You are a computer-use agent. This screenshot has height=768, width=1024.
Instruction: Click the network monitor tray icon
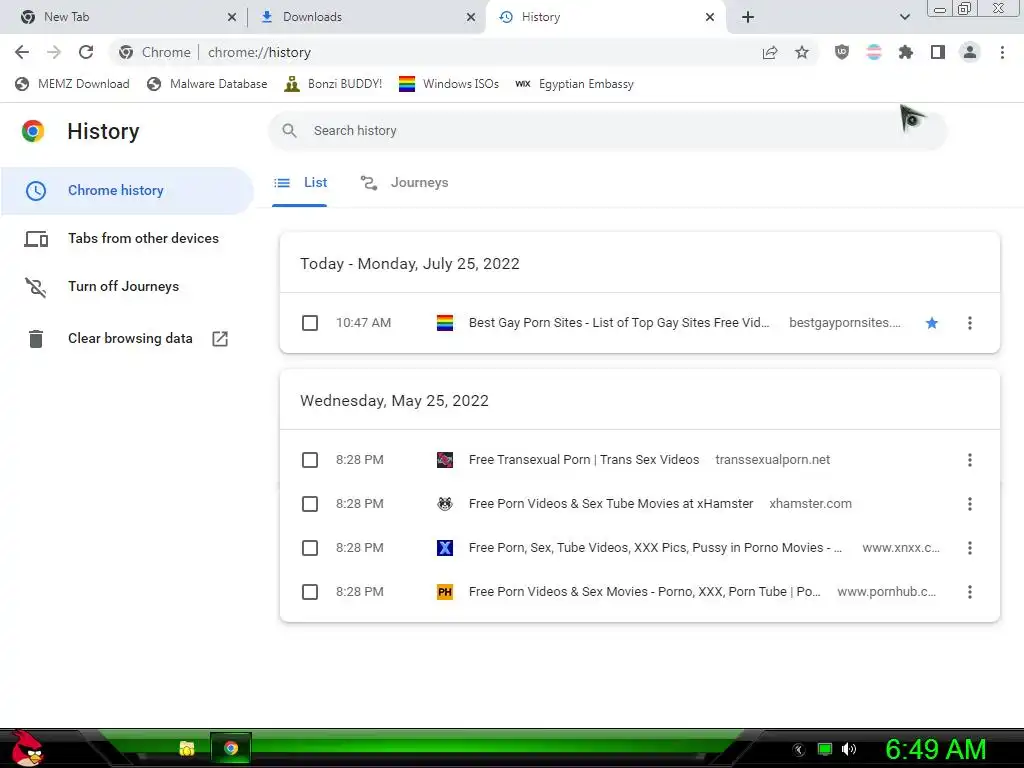click(825, 749)
